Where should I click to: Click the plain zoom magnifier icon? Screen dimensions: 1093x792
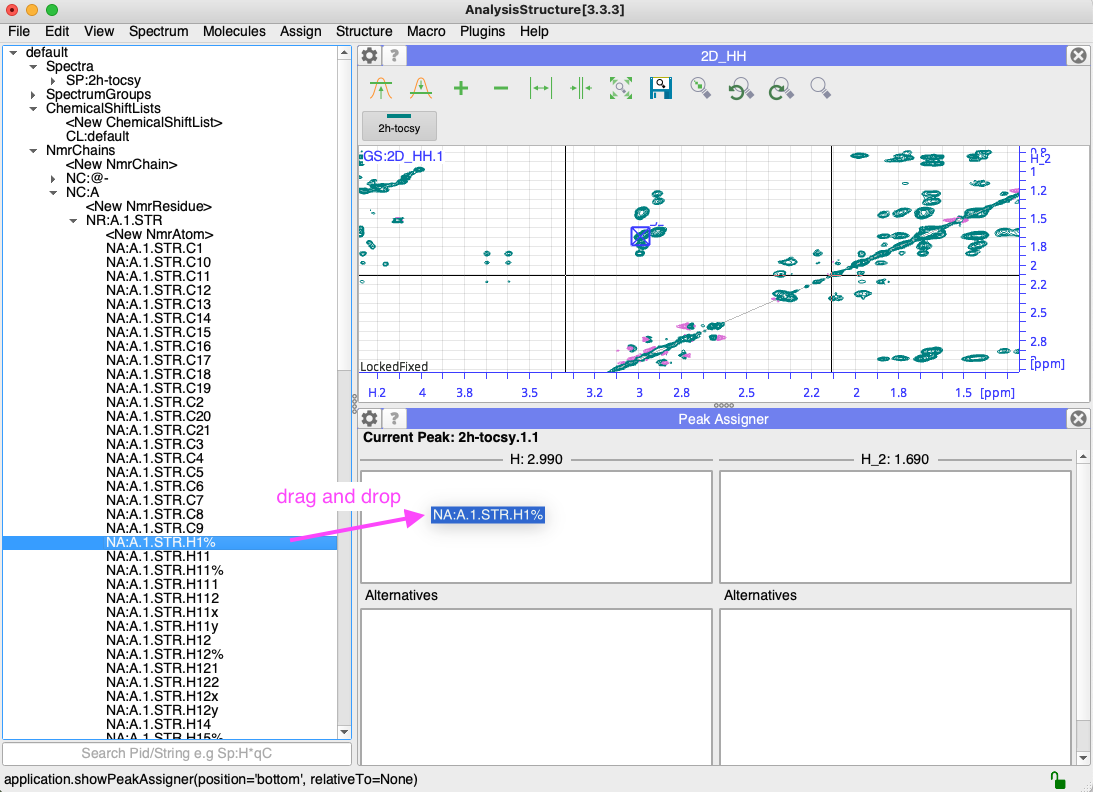coord(820,89)
